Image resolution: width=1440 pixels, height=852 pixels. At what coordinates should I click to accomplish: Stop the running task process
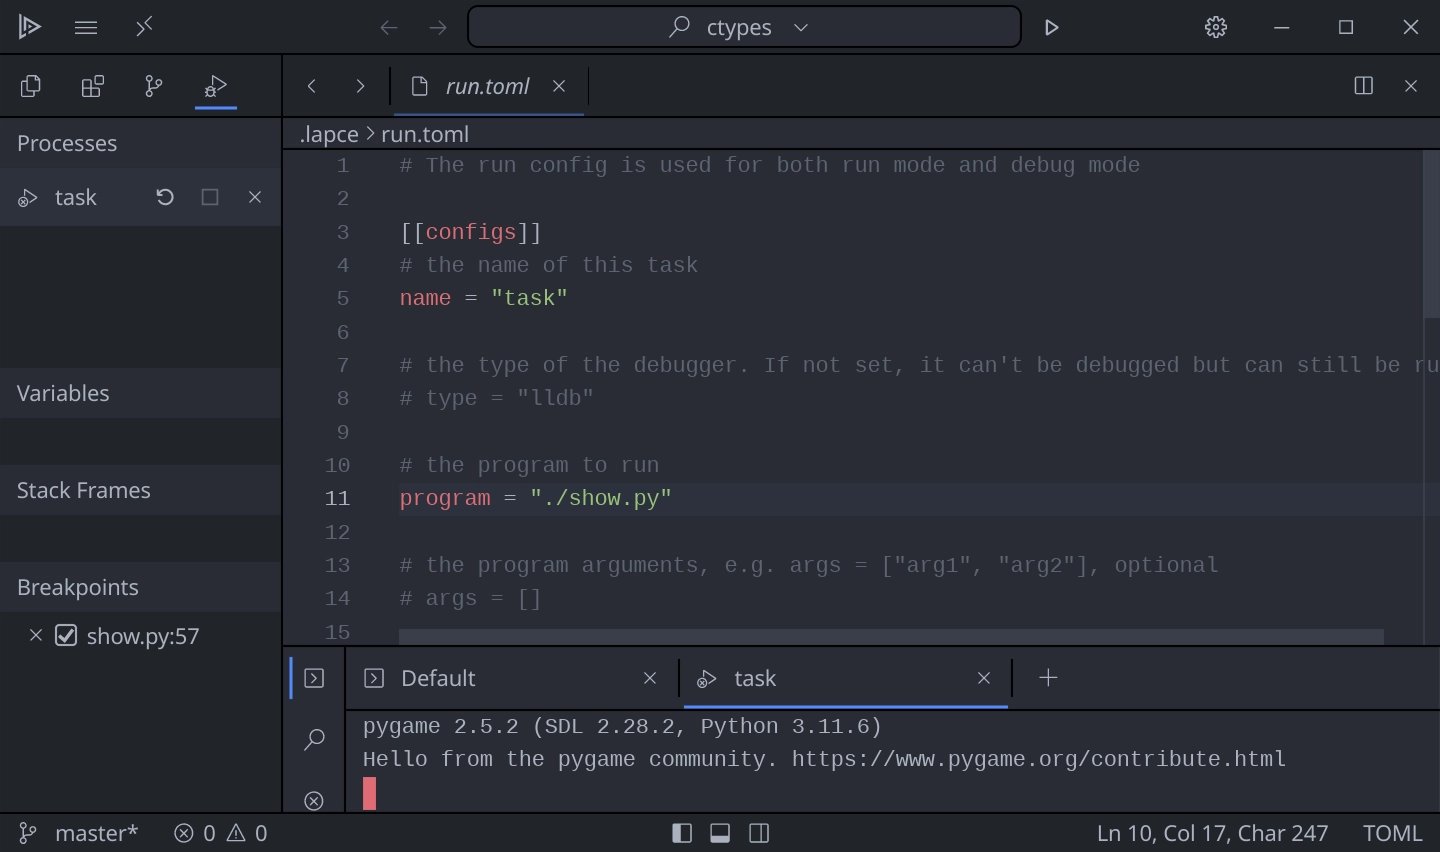(x=210, y=198)
